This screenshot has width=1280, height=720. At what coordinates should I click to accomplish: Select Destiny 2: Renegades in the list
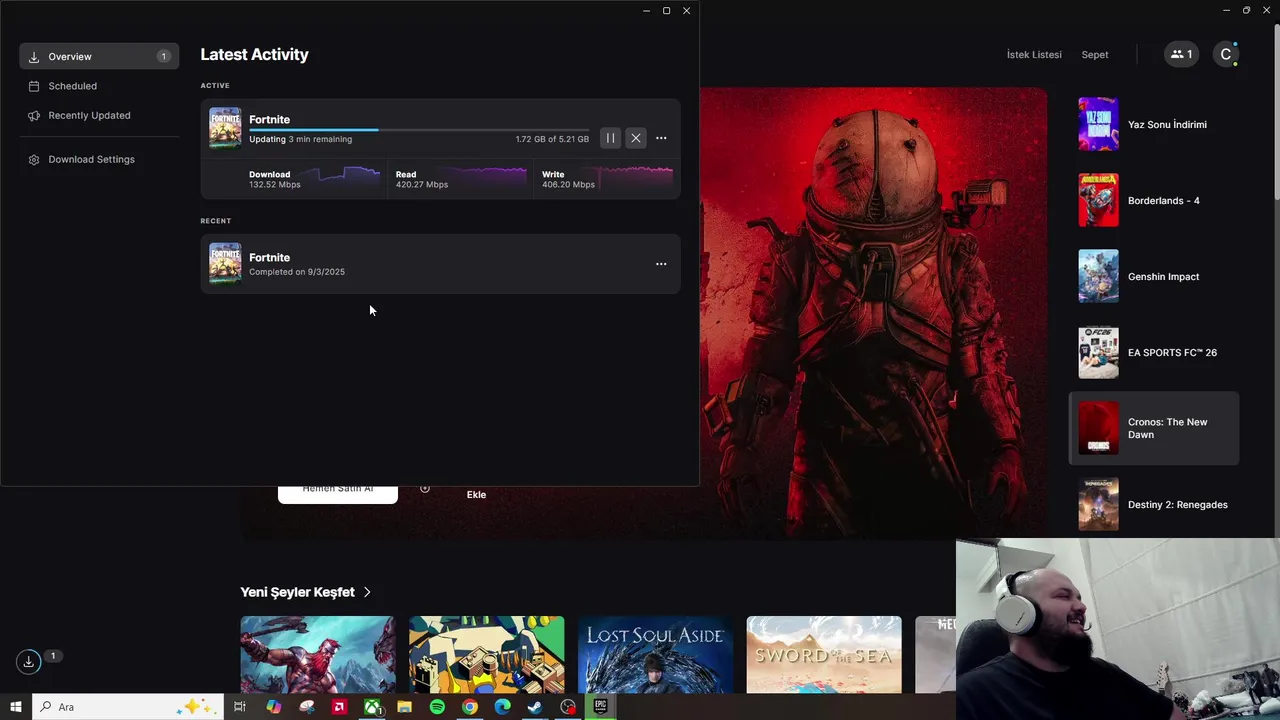[1154, 504]
